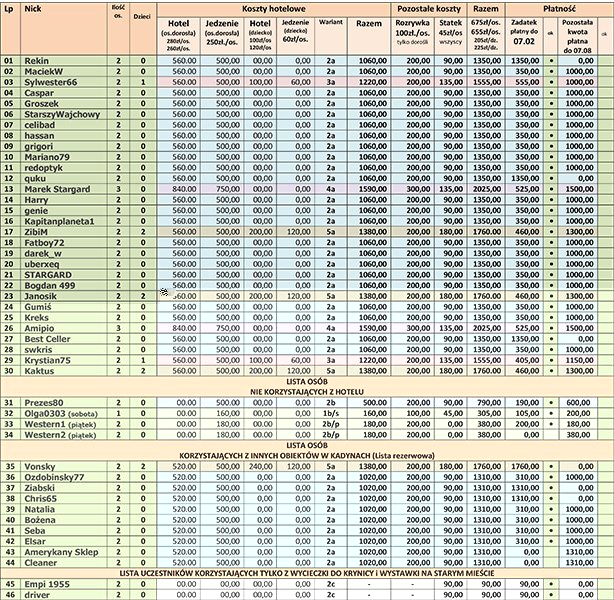This screenshot has height=600, width=614.
Task: Click the "Dzieci" column header
Action: click(143, 17)
